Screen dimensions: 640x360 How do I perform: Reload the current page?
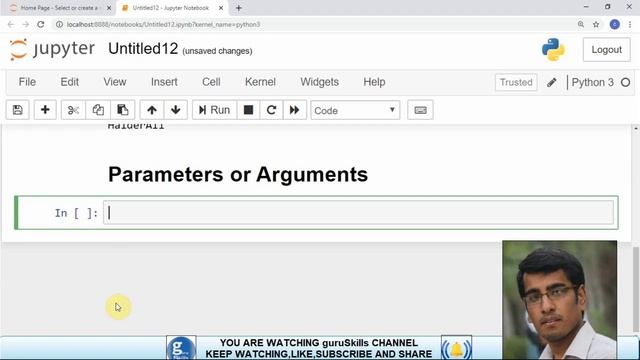[x=40, y=24]
